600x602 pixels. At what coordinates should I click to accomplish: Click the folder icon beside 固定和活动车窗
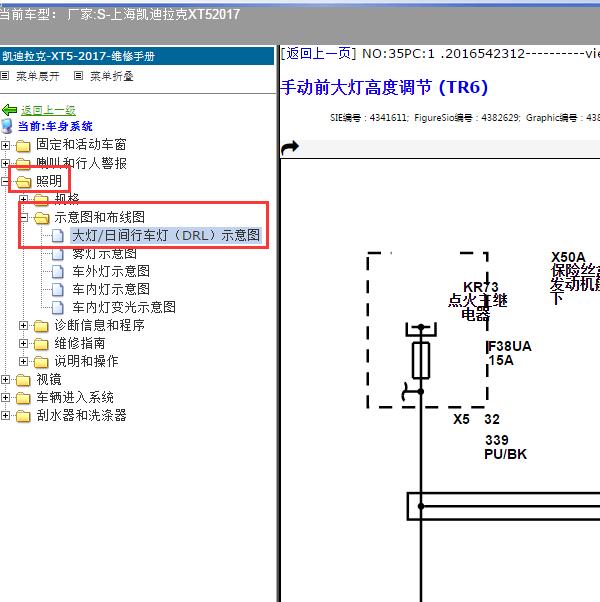tap(23, 146)
